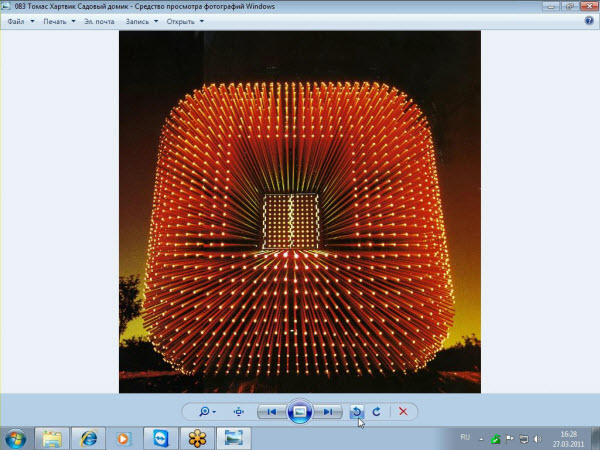Click the Windows Start button
Viewport: 600px width, 450px height.
[x=16, y=438]
